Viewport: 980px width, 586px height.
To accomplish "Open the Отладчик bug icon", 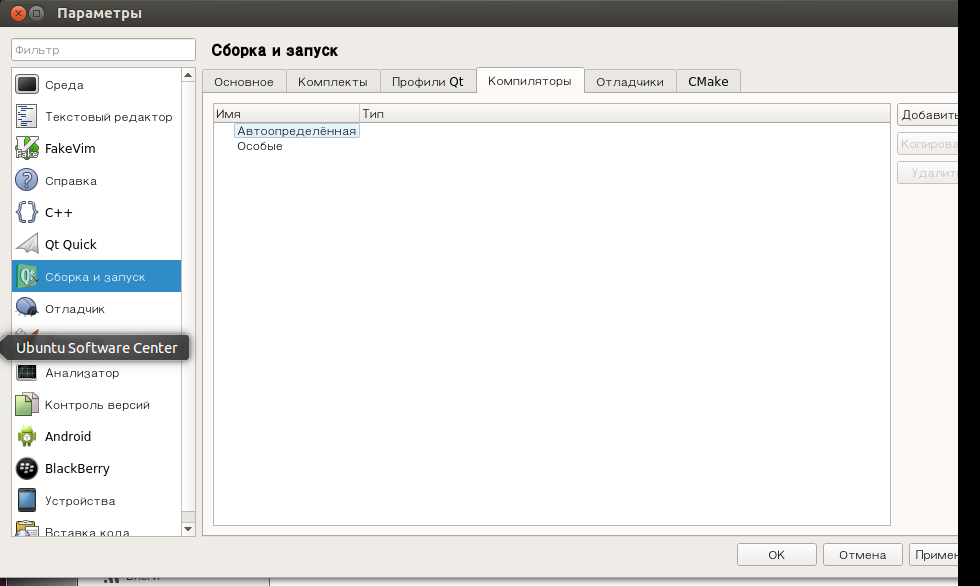I will tap(27, 308).
